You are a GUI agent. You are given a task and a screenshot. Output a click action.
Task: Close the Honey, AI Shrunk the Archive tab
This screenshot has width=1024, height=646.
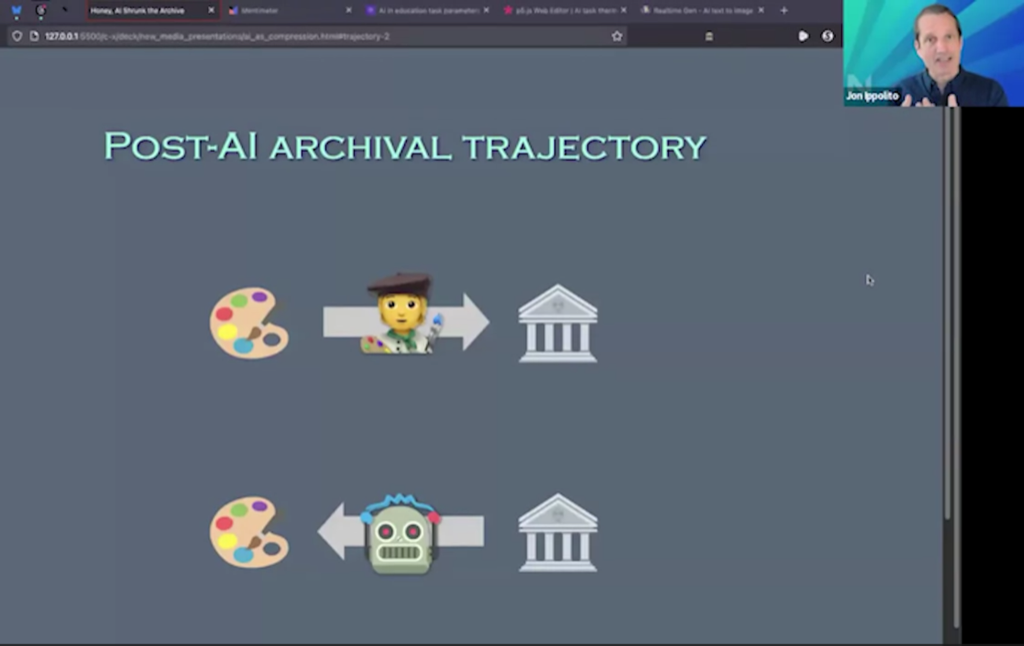click(x=211, y=10)
